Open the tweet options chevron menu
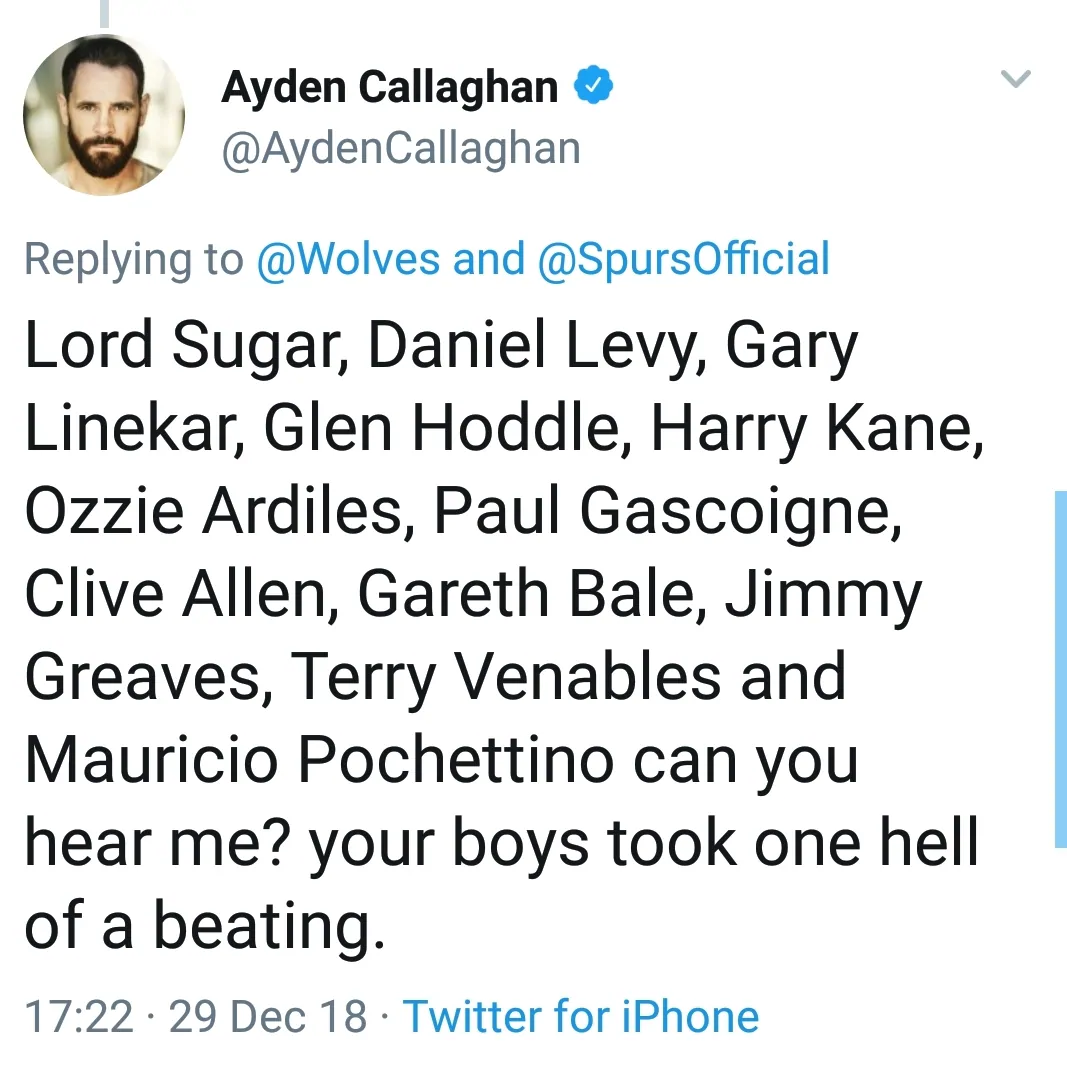 click(x=1015, y=80)
